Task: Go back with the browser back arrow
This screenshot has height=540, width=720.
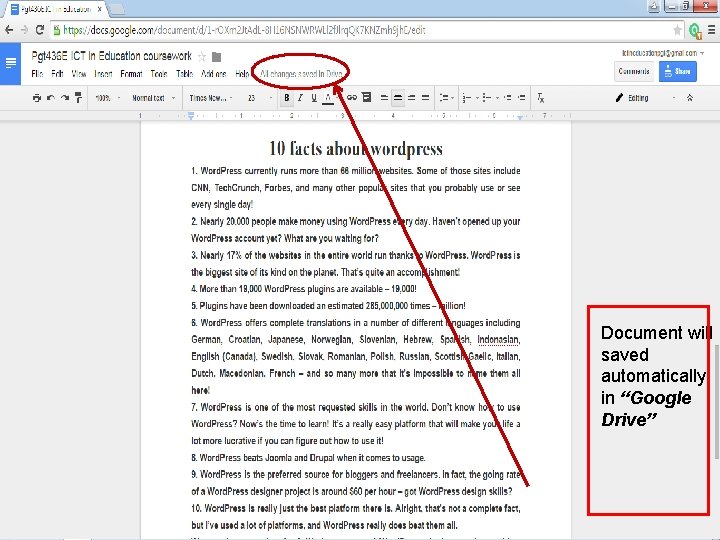Action: (x=9, y=30)
